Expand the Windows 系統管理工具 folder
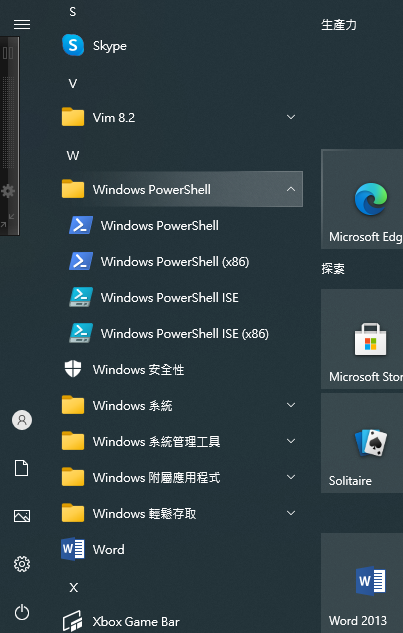This screenshot has width=403, height=633. (181, 441)
